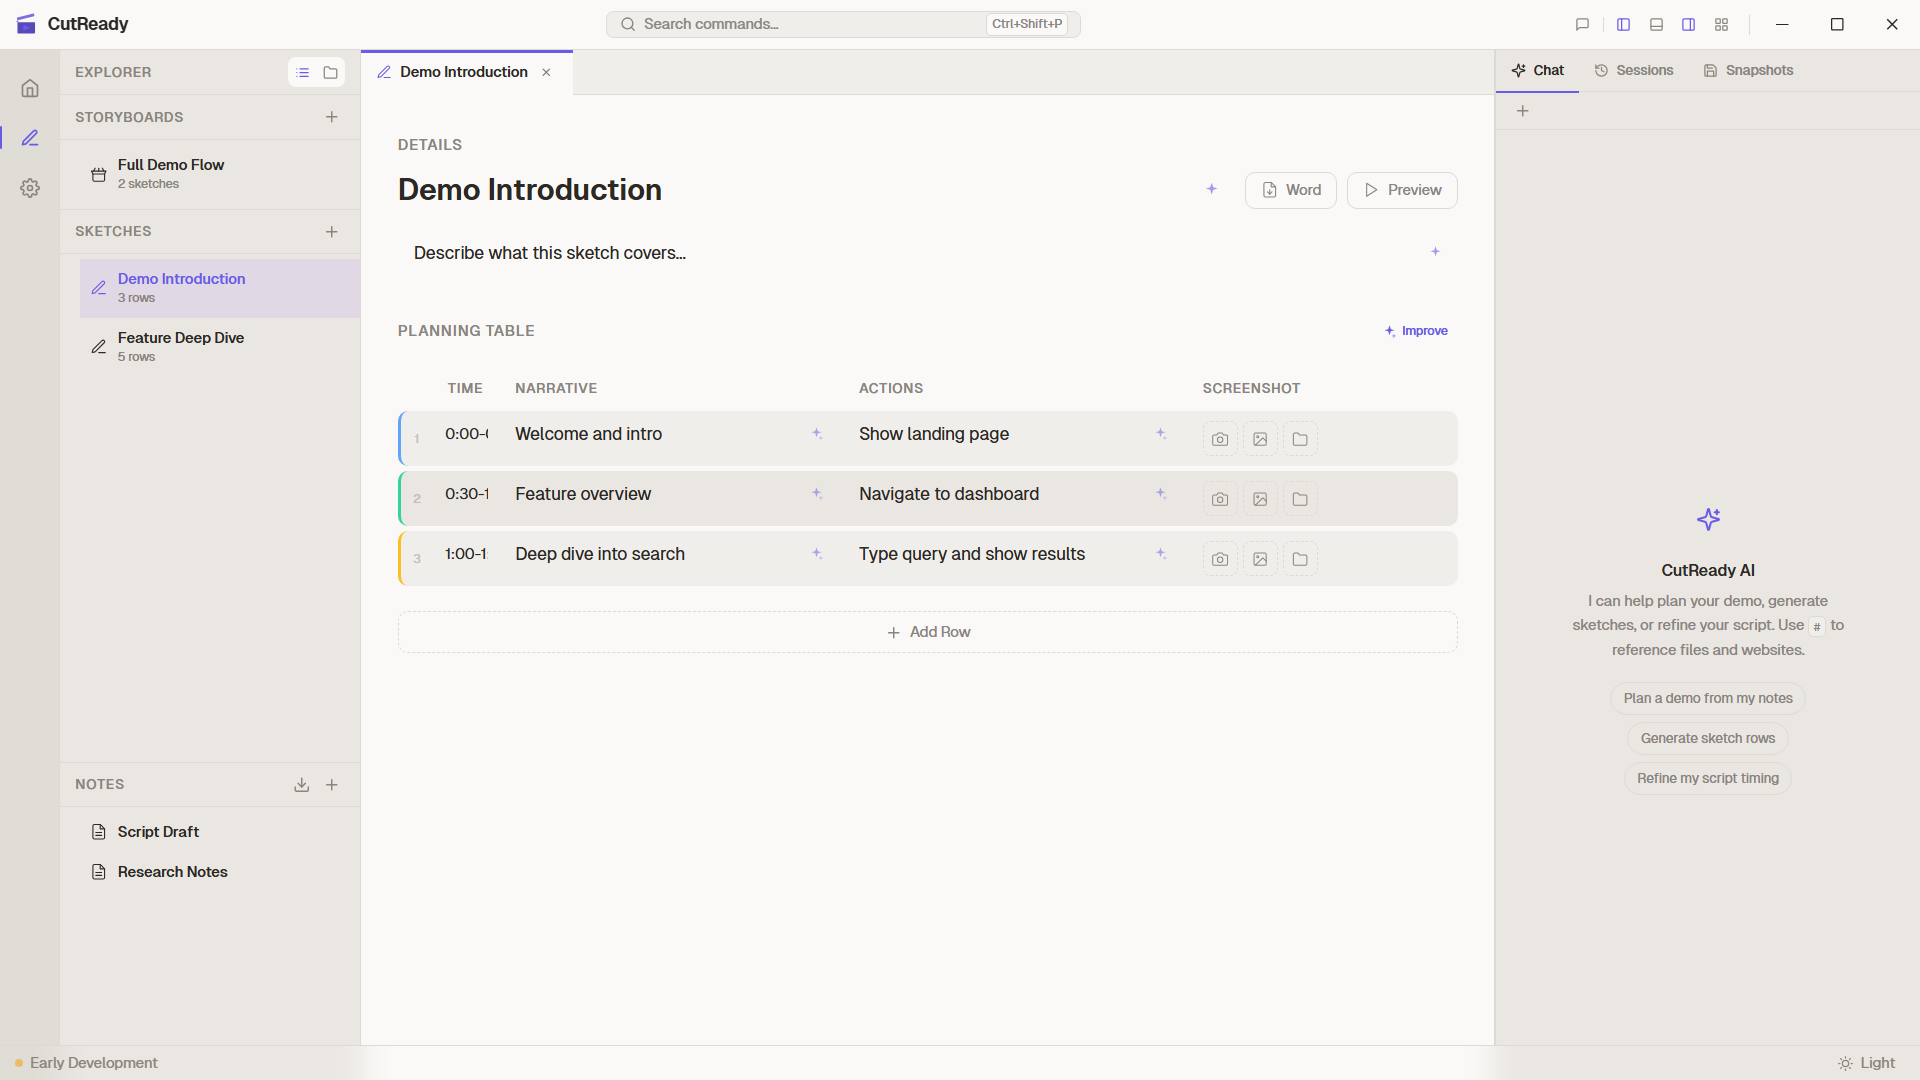
Task: Browse files for the Deep dive into search row
Action: (x=1299, y=559)
